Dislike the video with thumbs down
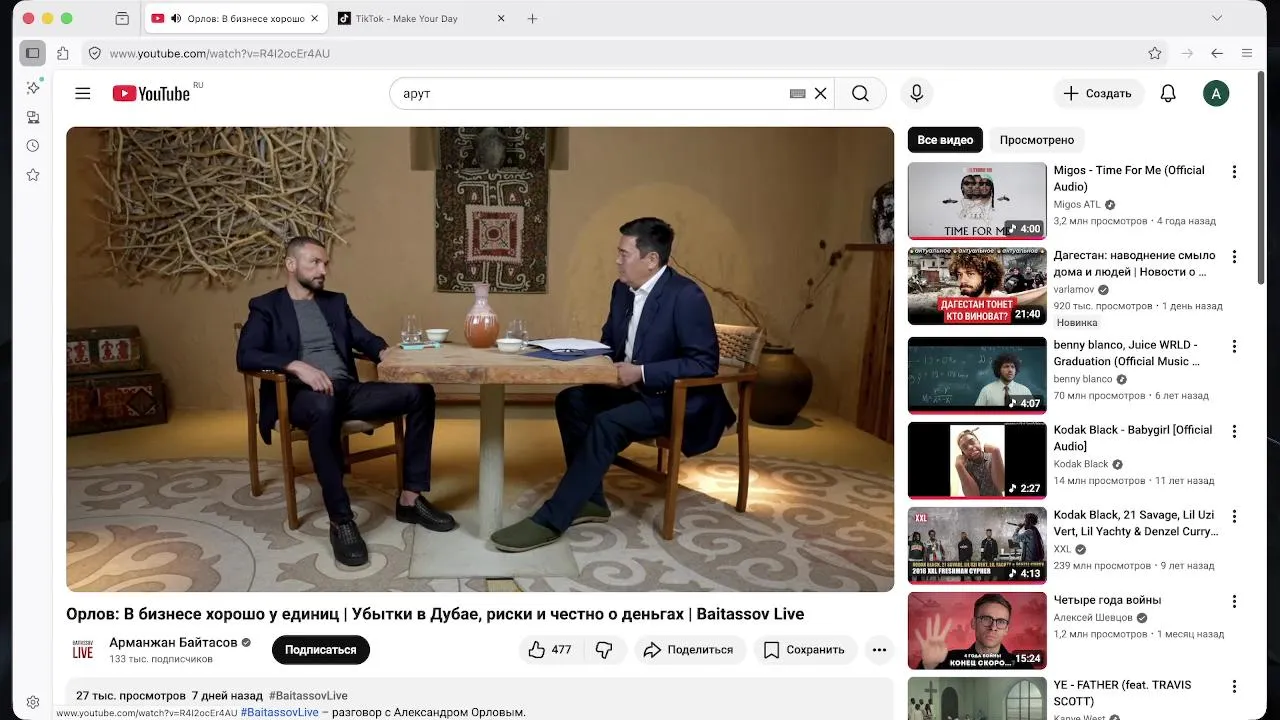Screen dimensions: 1280x720 point(604,650)
